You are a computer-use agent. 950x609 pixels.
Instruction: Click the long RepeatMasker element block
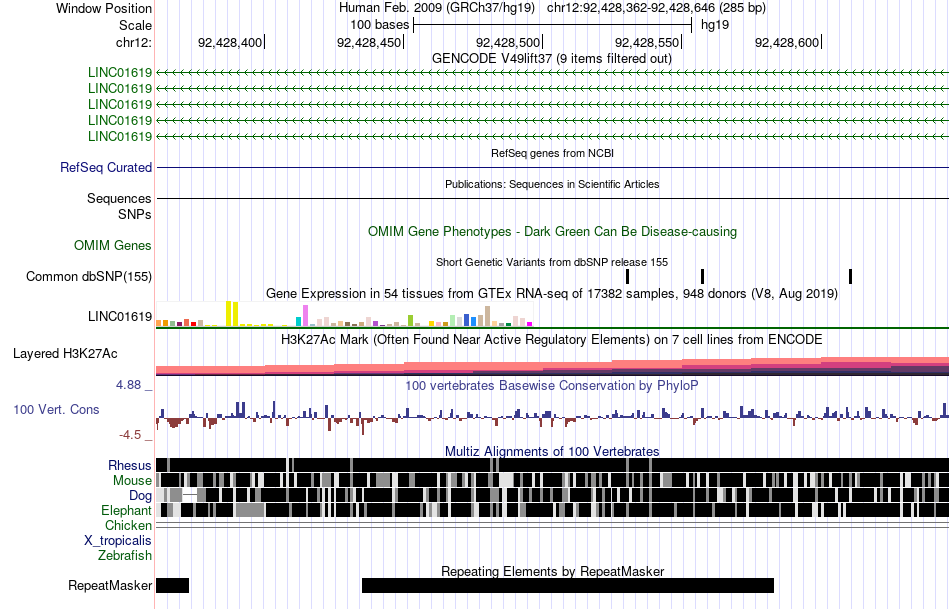pyautogui.click(x=568, y=585)
